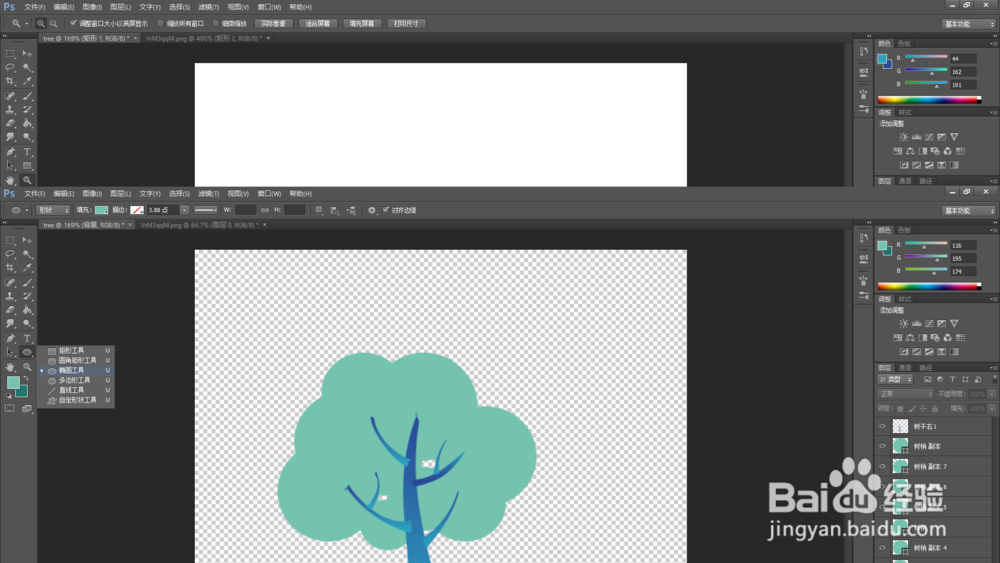Click 填充屏幕 button
The width and height of the screenshot is (1000, 563).
pyautogui.click(x=362, y=24)
